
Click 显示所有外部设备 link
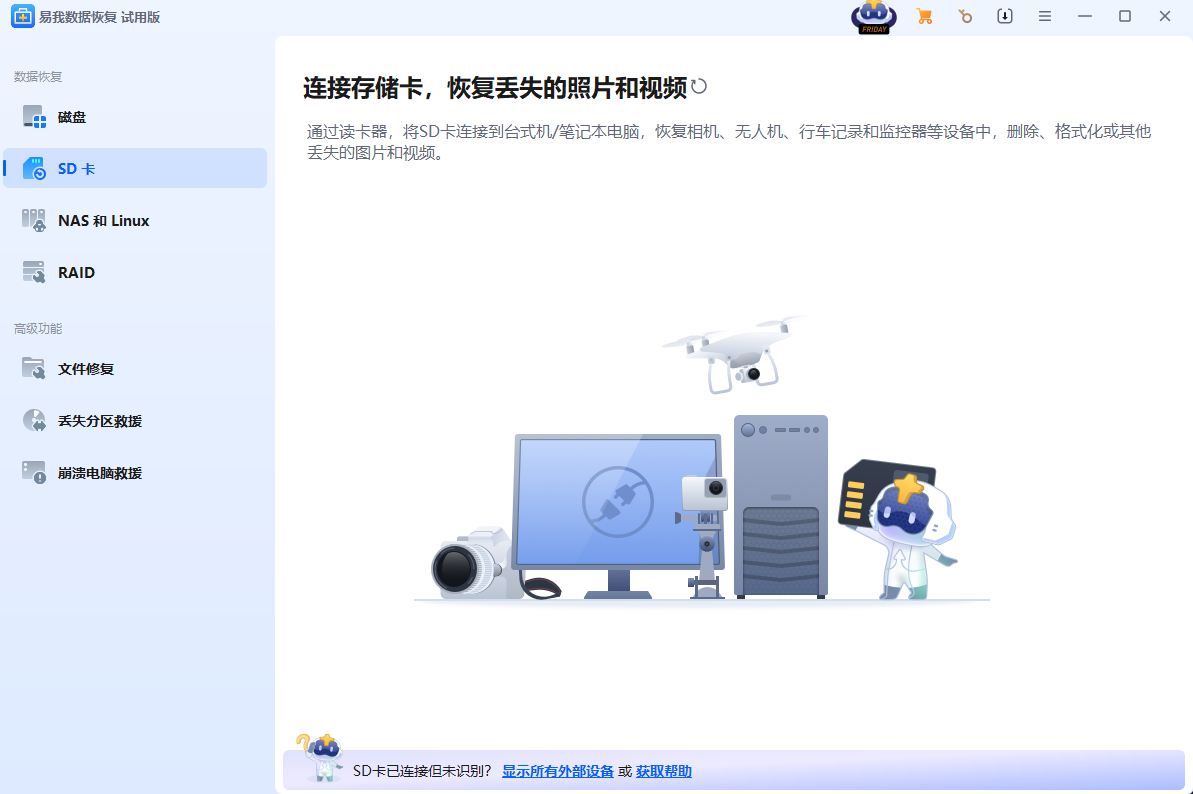[x=558, y=771]
